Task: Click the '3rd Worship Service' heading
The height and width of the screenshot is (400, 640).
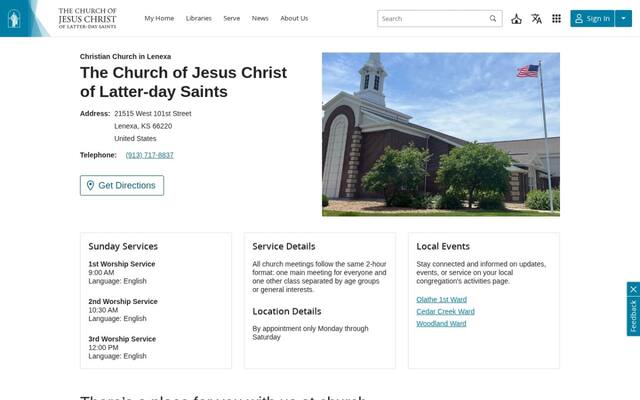Action: pos(122,339)
